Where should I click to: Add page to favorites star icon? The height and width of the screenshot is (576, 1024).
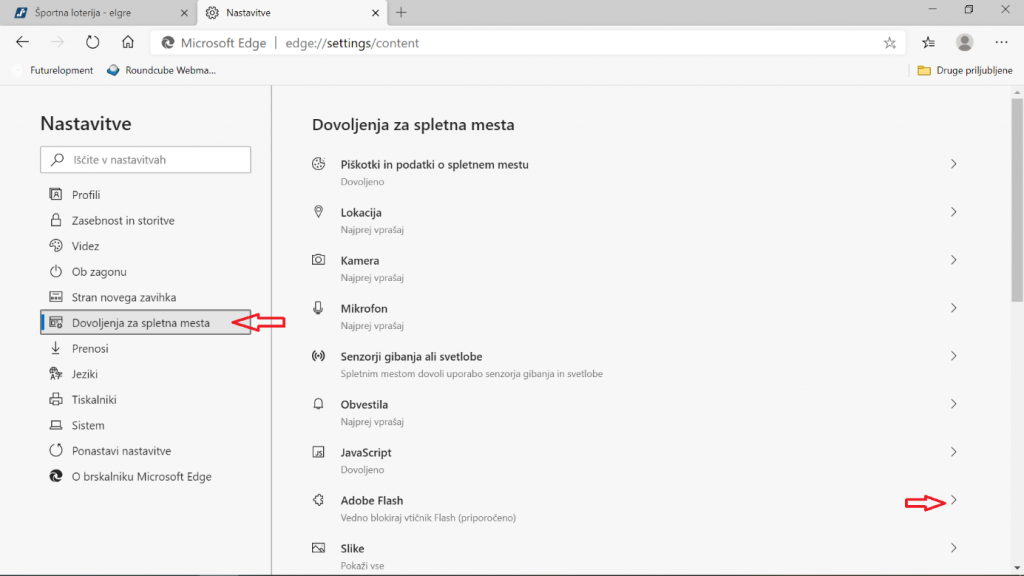click(x=889, y=43)
